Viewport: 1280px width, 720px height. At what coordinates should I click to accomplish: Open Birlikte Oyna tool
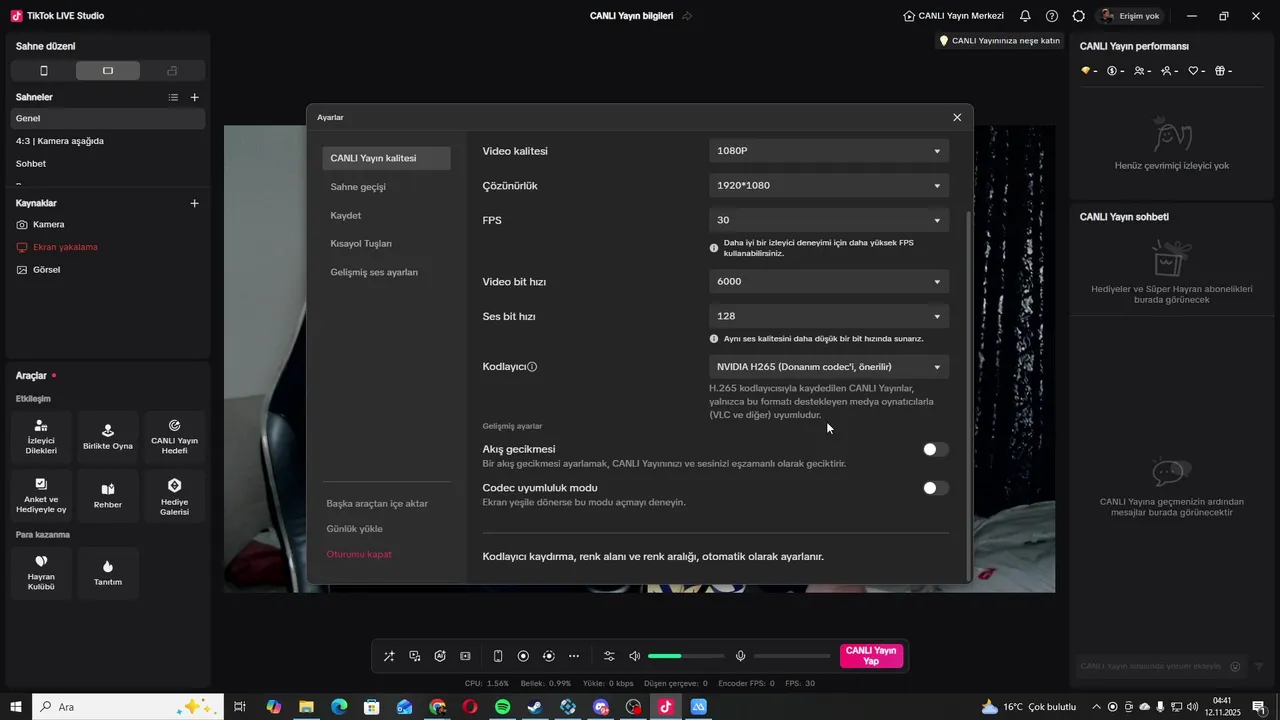coord(108,437)
